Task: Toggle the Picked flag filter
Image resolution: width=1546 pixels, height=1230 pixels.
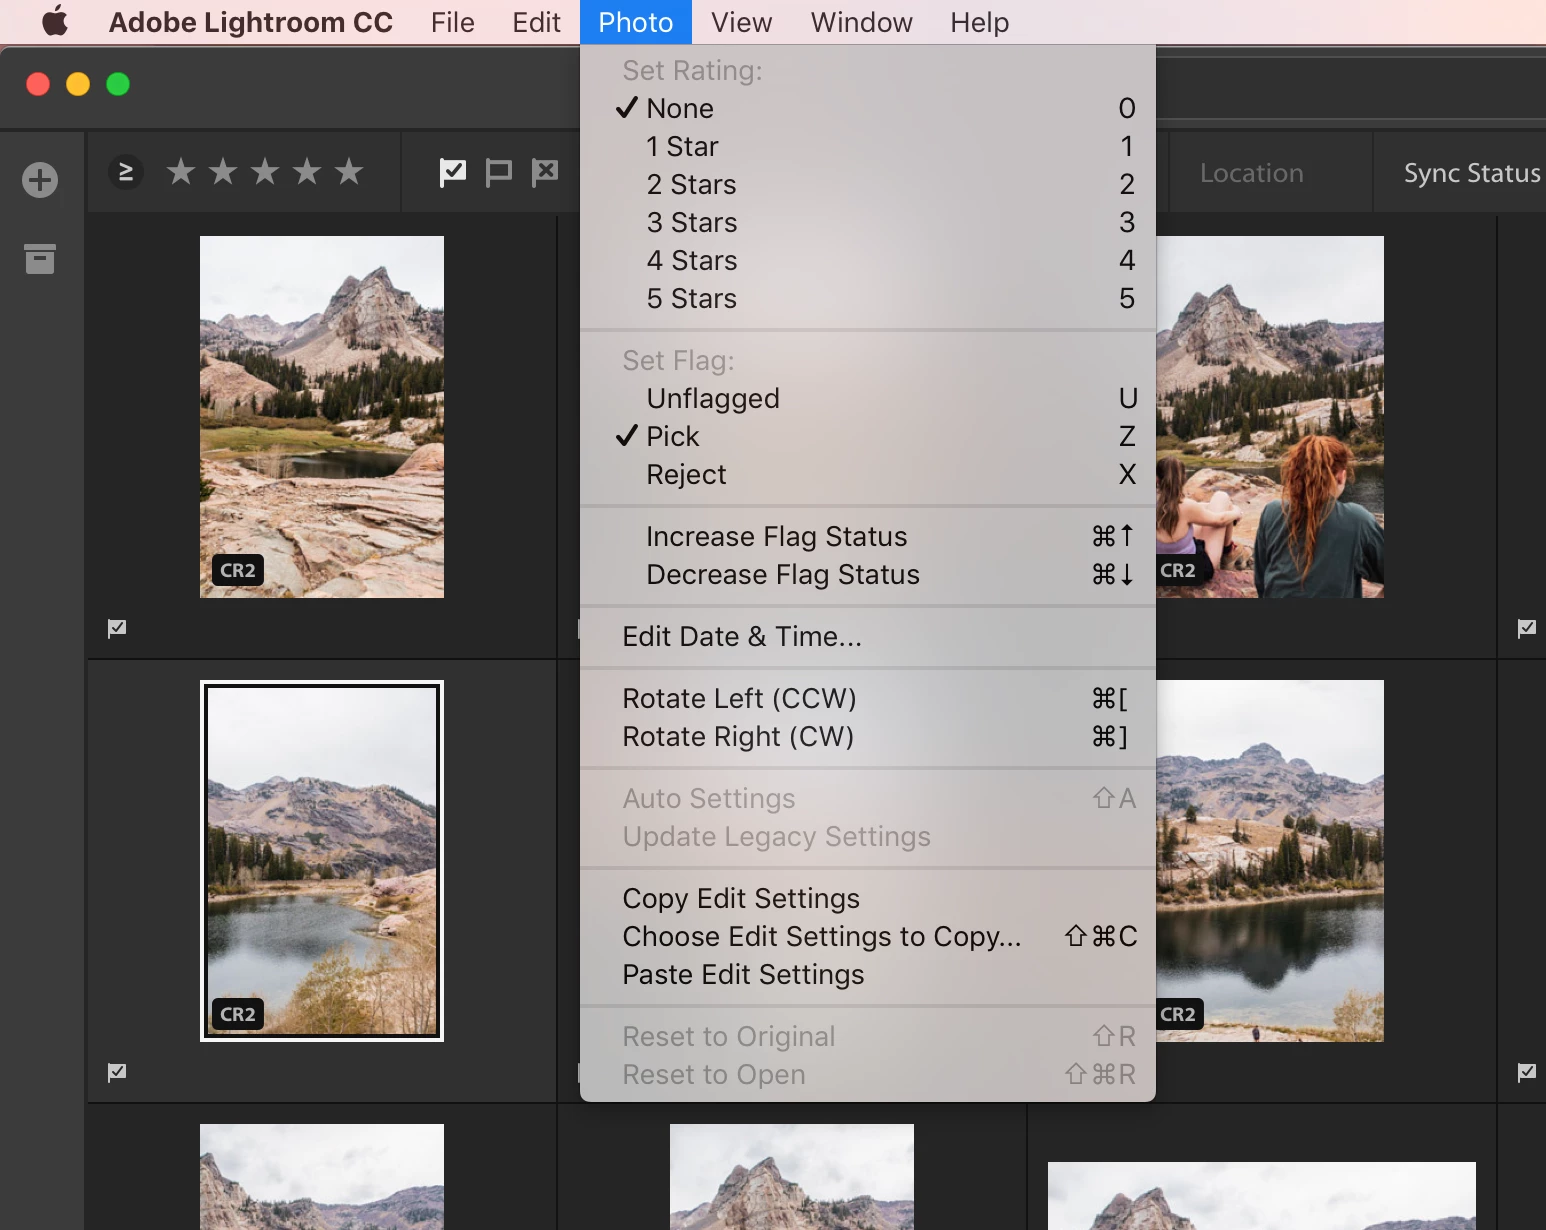Action: click(453, 172)
